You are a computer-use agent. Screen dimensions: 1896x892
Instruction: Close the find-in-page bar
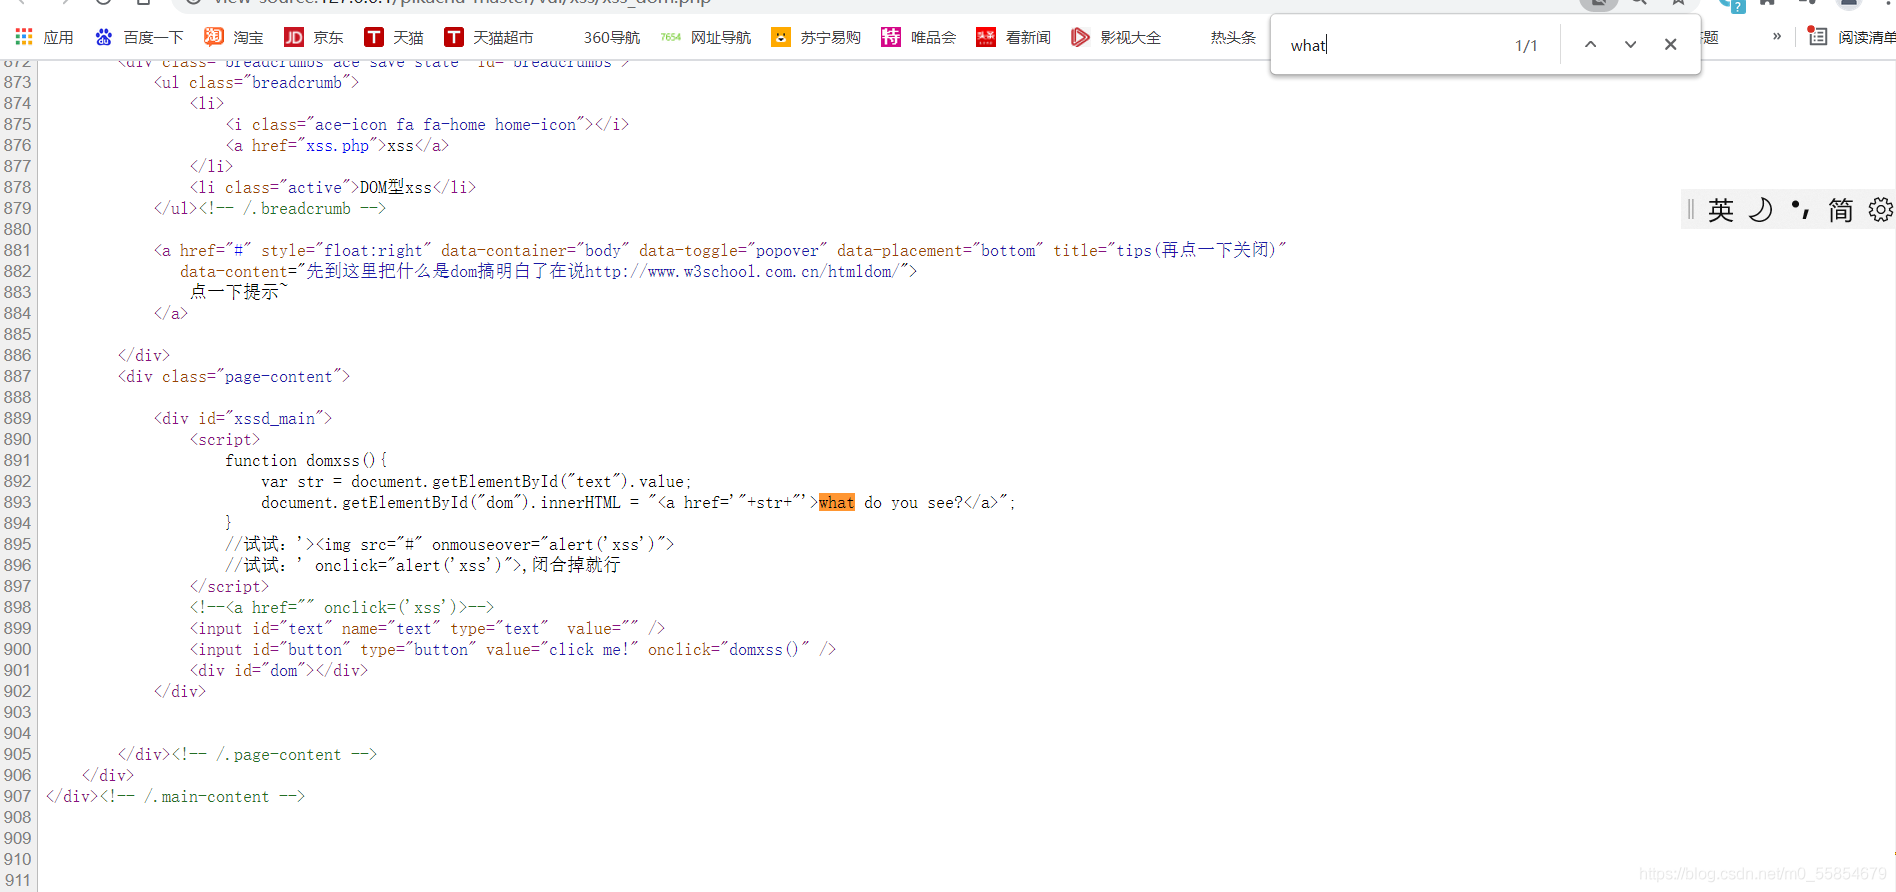[1670, 44]
